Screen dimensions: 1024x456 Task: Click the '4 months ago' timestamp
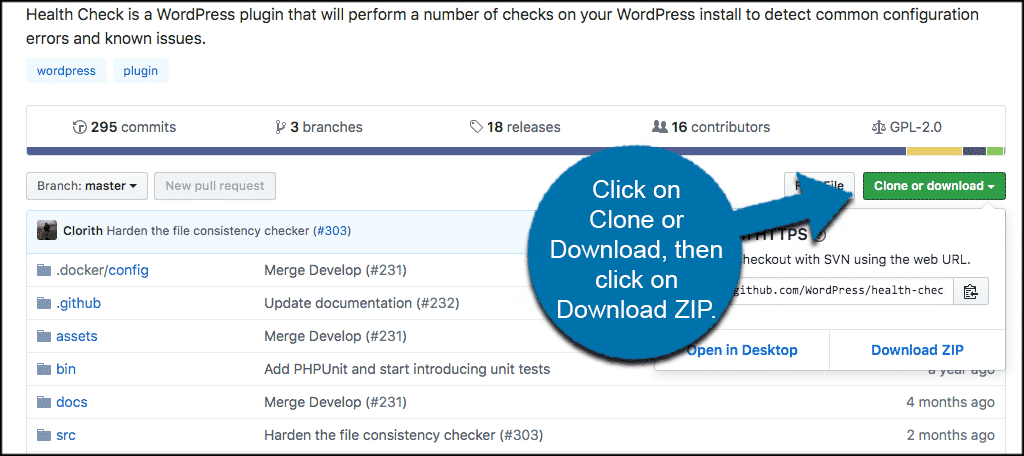pos(950,402)
